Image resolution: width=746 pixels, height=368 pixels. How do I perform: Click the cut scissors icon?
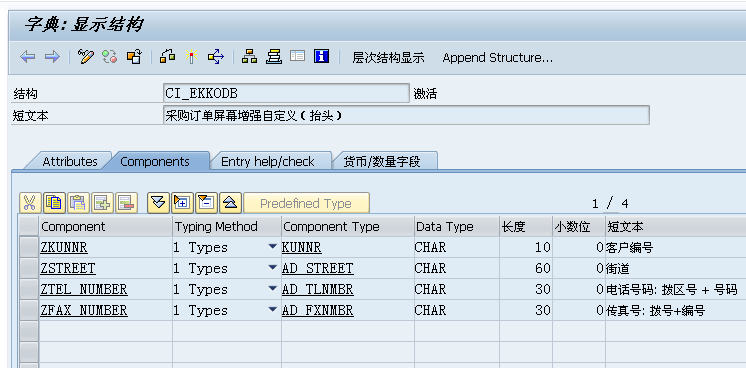[x=29, y=203]
